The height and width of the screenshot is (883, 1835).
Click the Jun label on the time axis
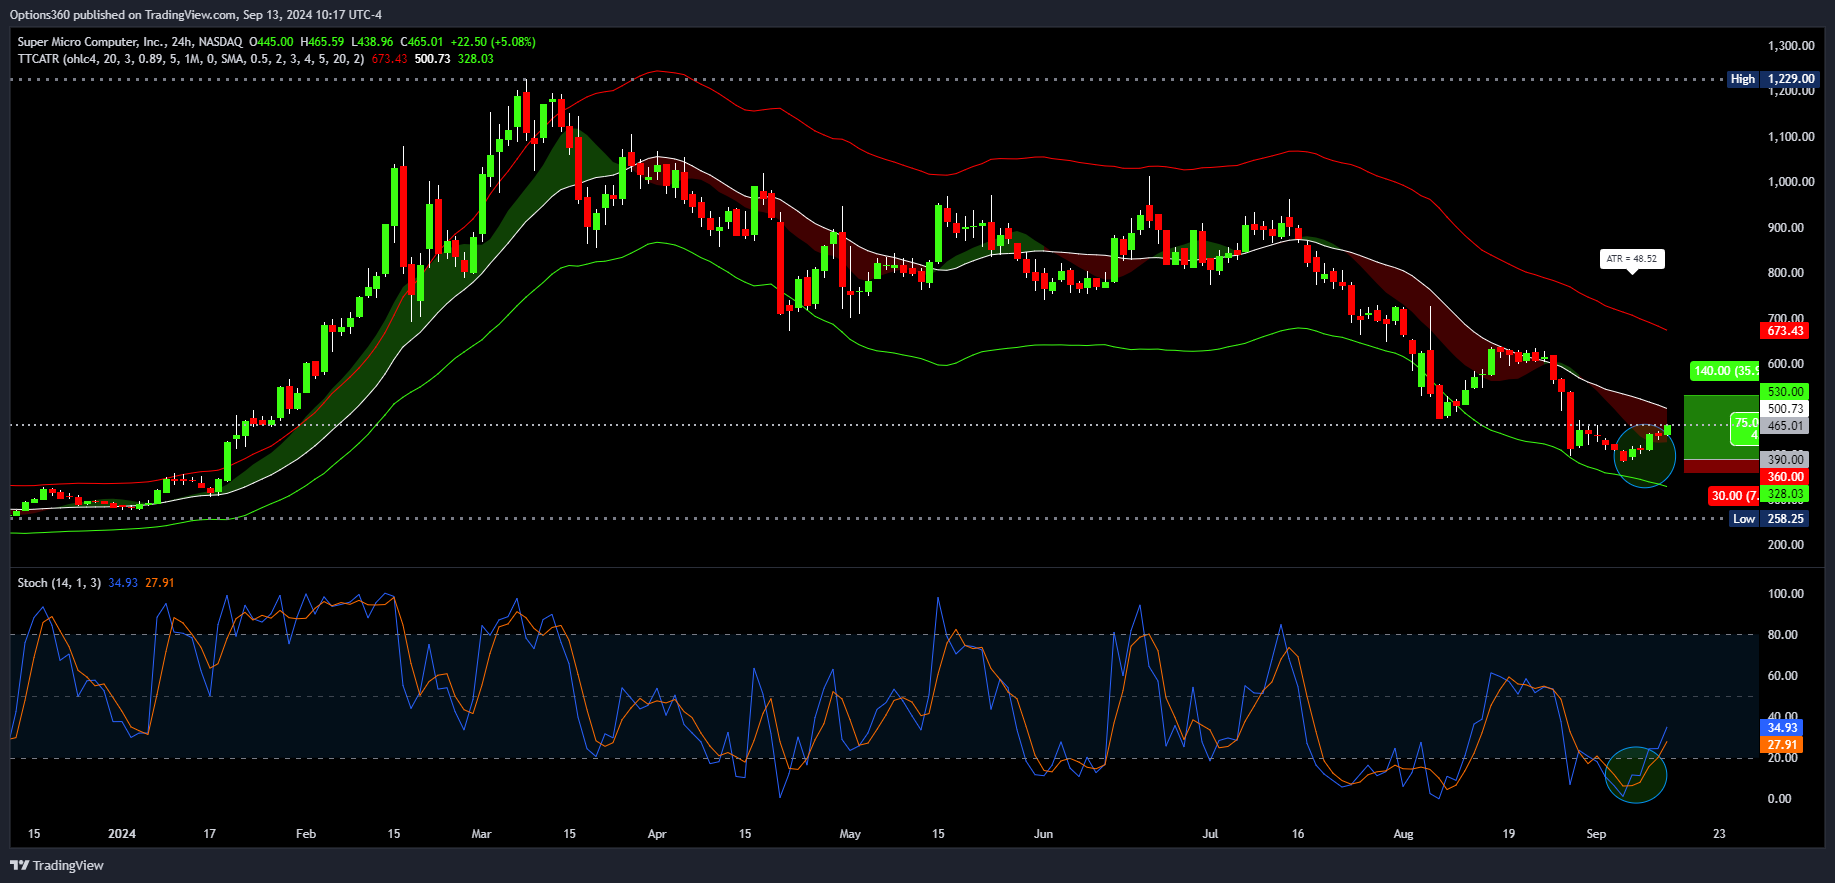tap(1043, 834)
